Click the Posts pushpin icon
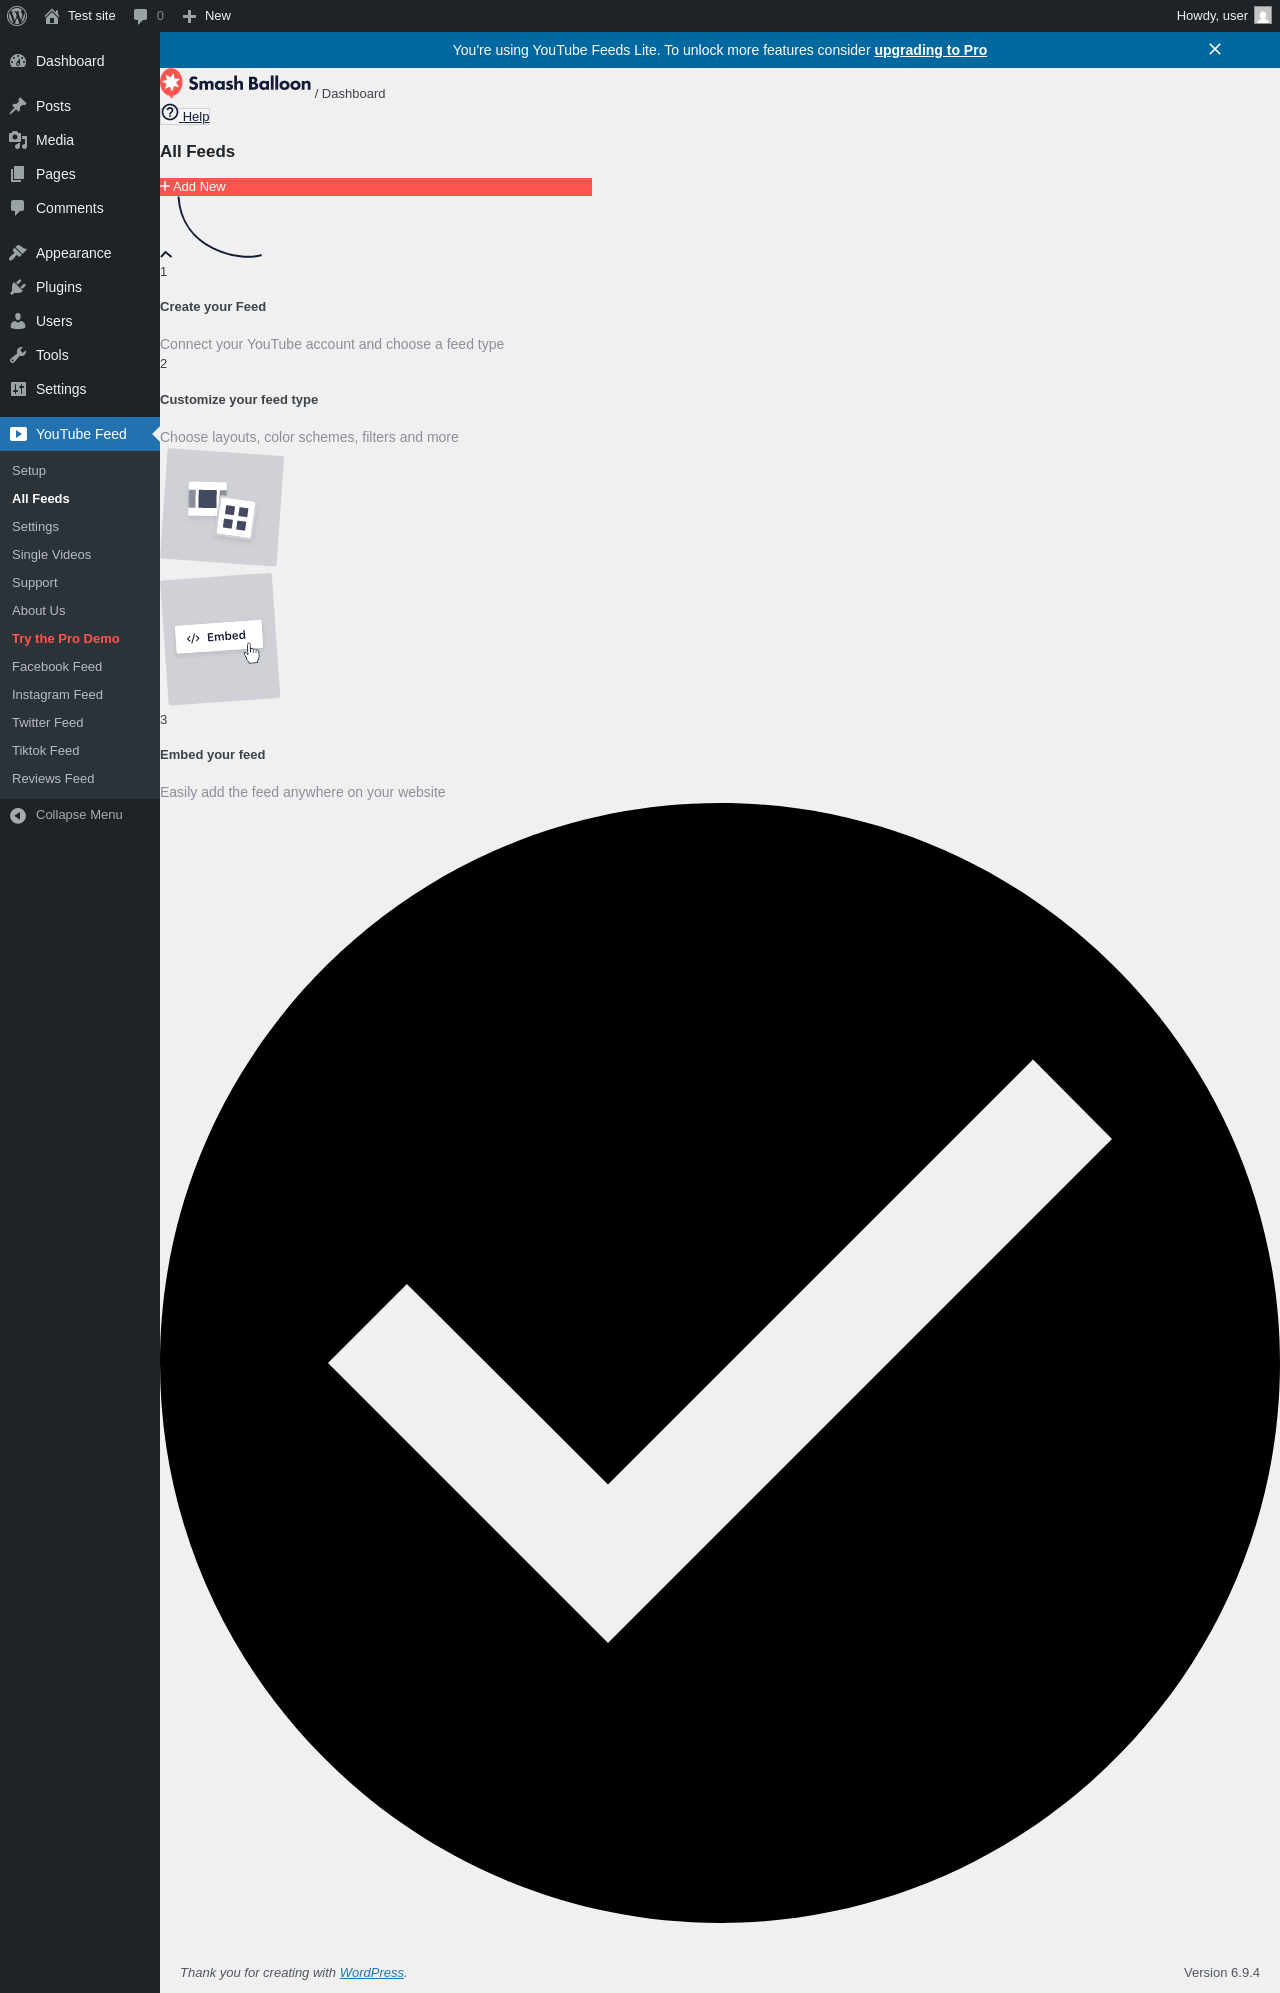Screen dimensions: 1280x1993 pos(18,106)
